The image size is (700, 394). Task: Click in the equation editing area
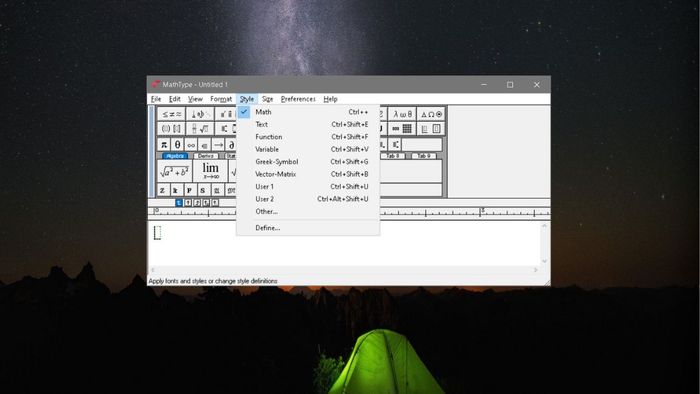[x=345, y=244]
